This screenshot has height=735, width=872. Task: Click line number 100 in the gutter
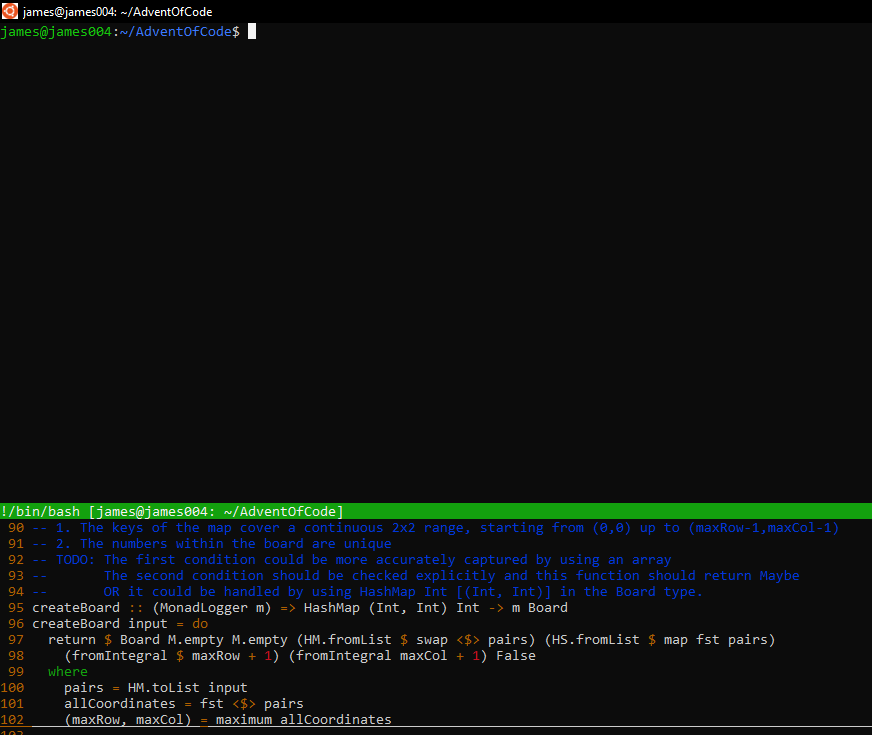pos(15,687)
